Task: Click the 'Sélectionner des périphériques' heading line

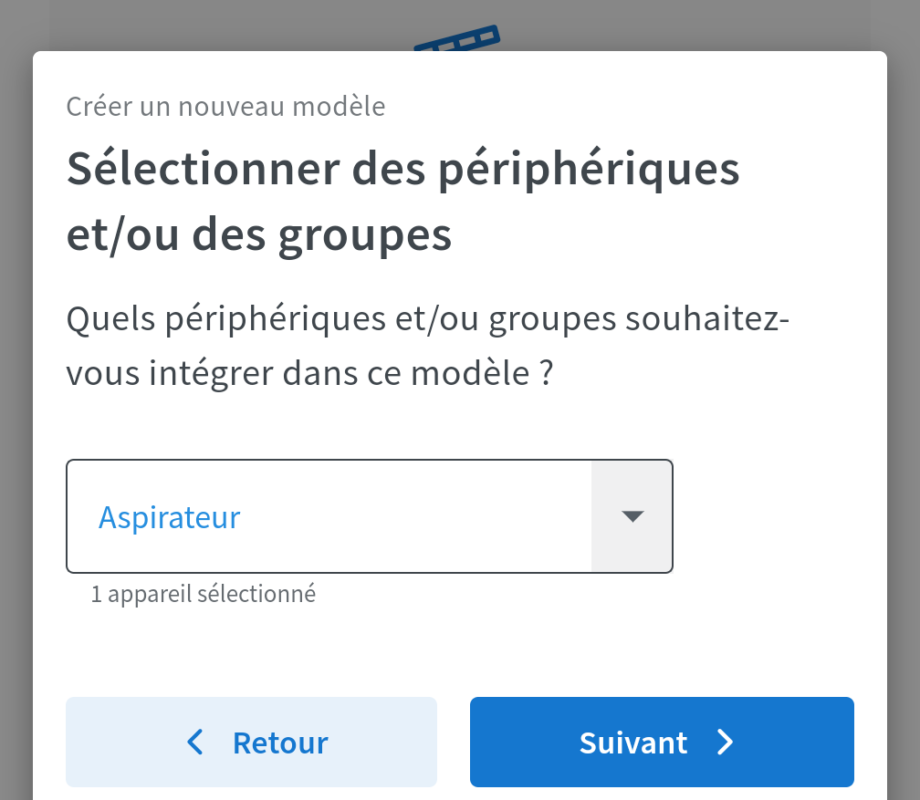Action: coord(403,169)
